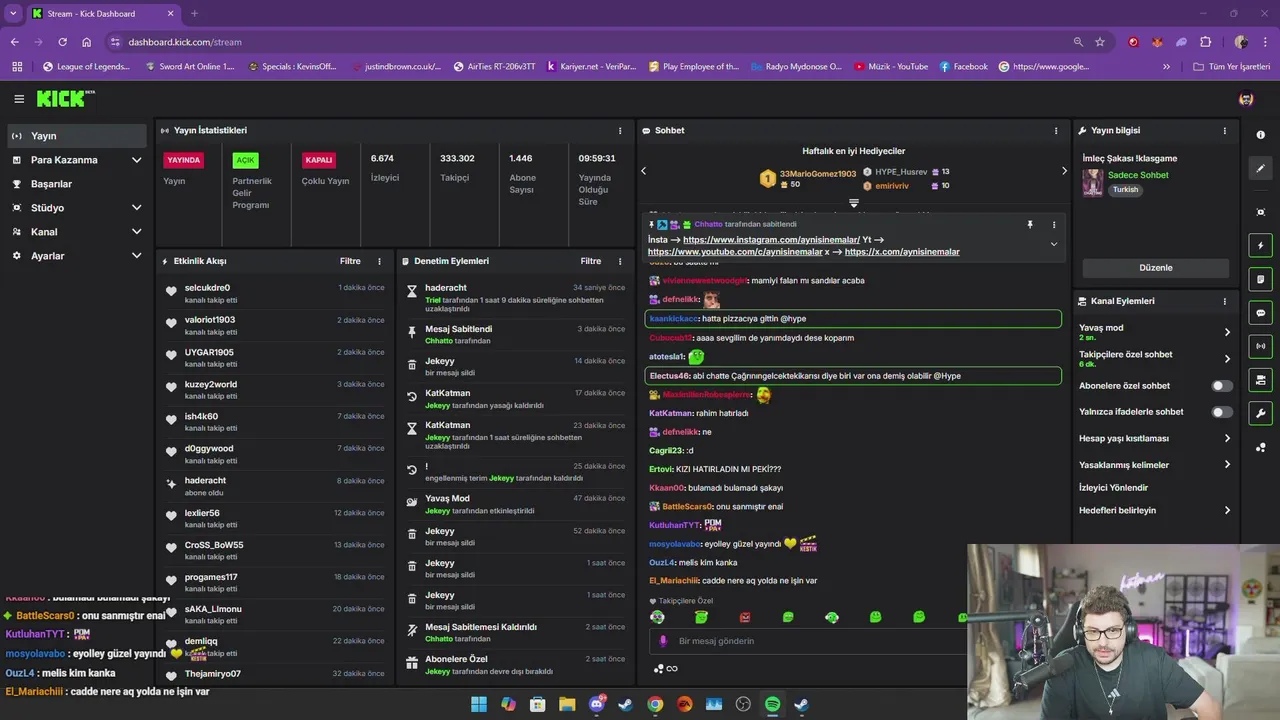Open the YouTube link in pinned message
1280x720 pixels.
pos(735,252)
